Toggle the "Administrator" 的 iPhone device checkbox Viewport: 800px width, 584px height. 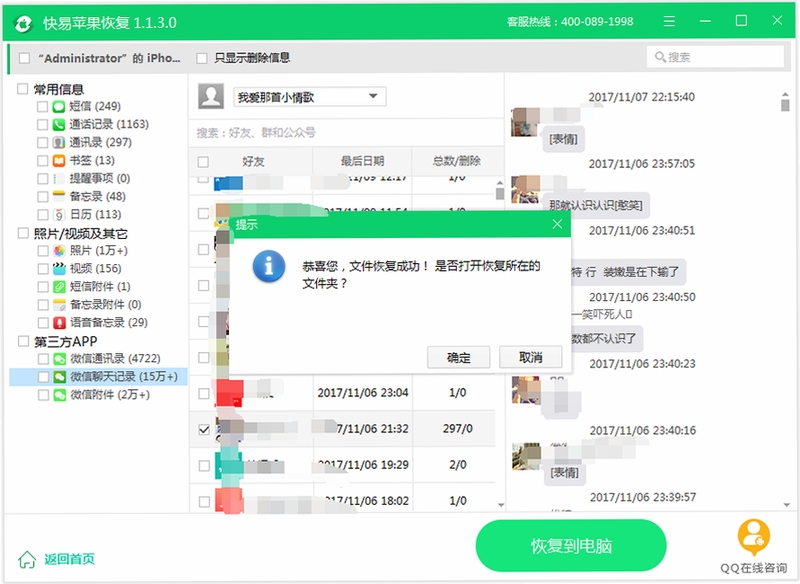(23, 58)
